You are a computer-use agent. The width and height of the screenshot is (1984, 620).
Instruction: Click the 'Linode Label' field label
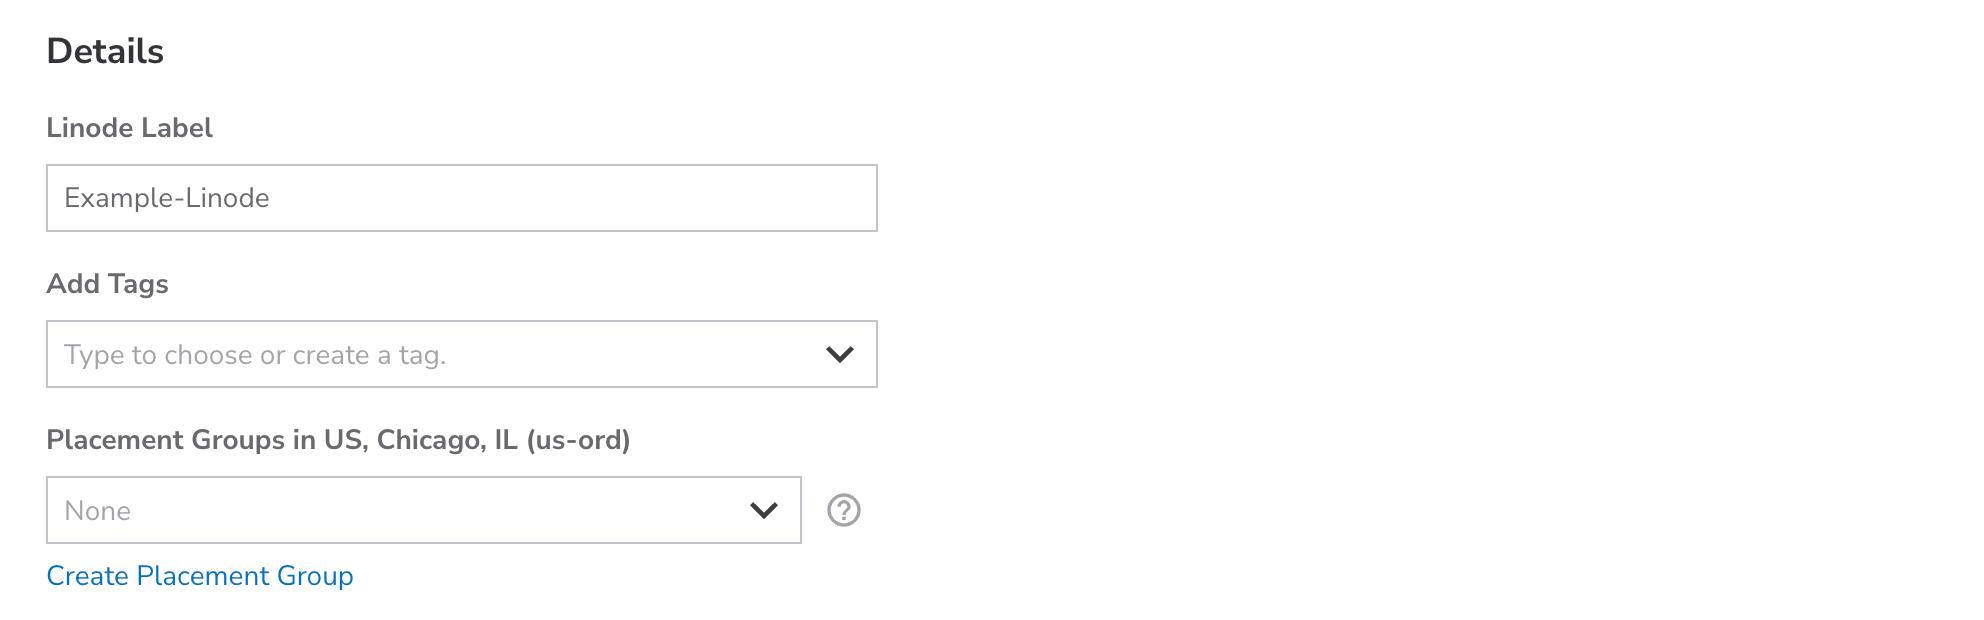click(130, 128)
